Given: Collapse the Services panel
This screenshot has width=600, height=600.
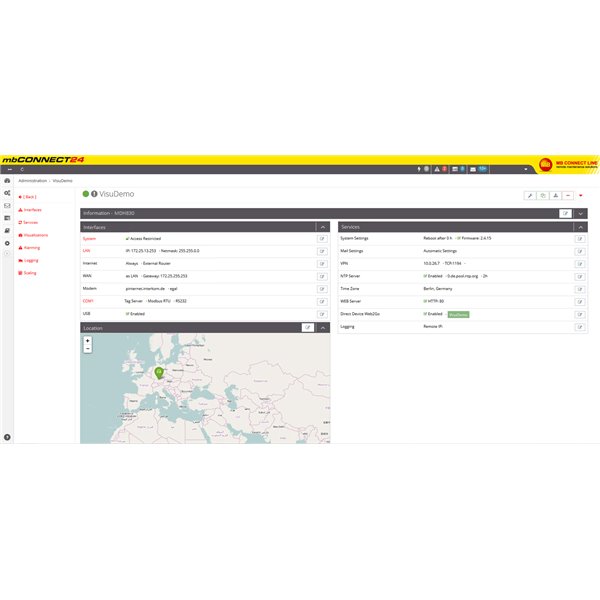Looking at the screenshot, I should (580, 228).
